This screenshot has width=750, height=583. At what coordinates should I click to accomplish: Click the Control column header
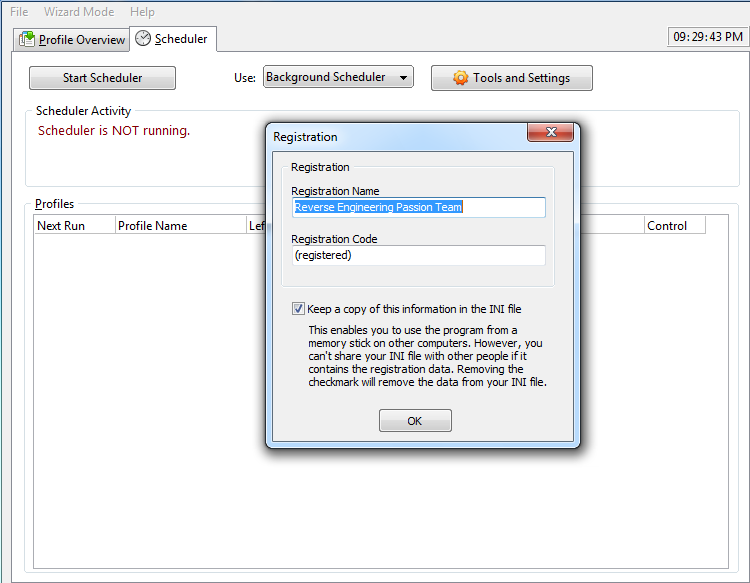(675, 226)
